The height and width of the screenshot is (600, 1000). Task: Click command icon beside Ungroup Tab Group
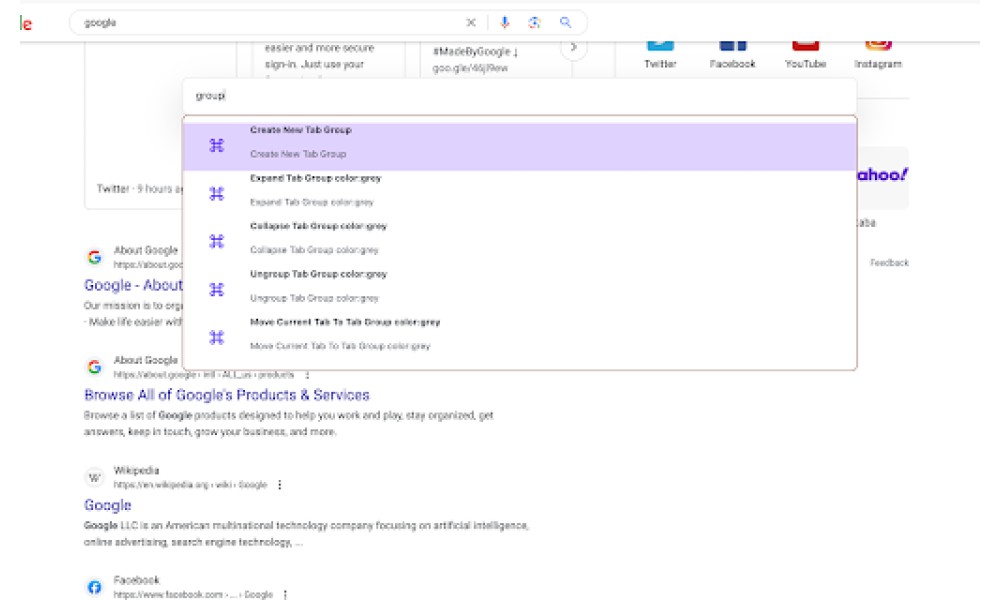tap(217, 289)
